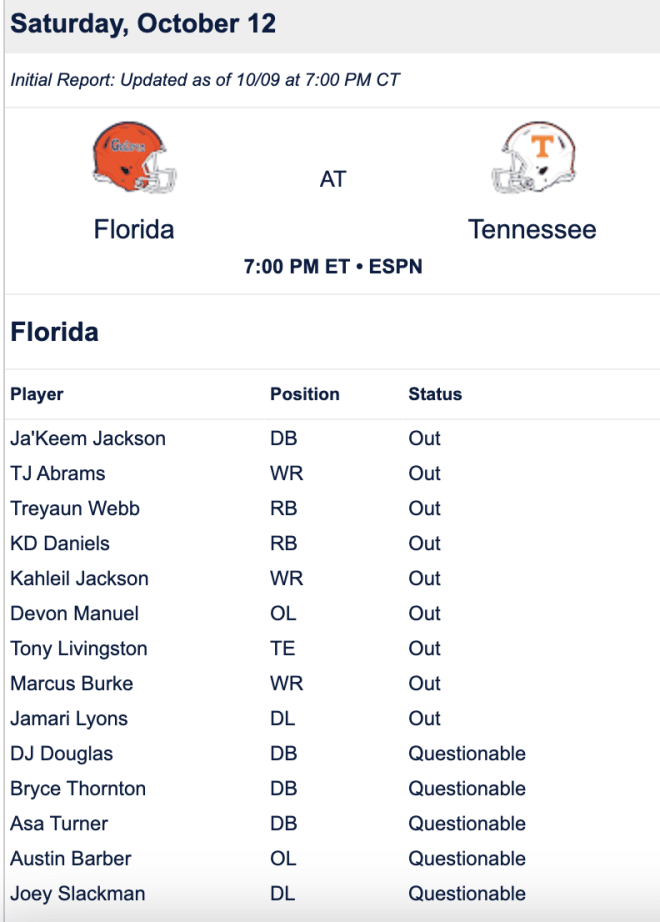The width and height of the screenshot is (660, 922).
Task: Select Kahleil Jackson's name
Action: point(79,578)
